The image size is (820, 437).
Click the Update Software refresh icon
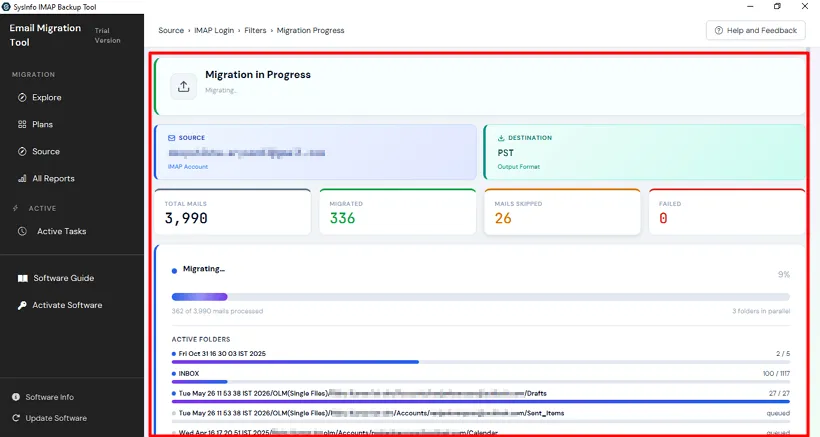16,418
